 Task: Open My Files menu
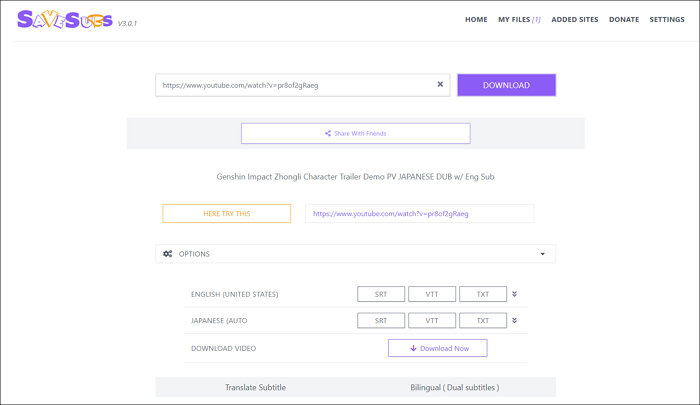coord(519,20)
